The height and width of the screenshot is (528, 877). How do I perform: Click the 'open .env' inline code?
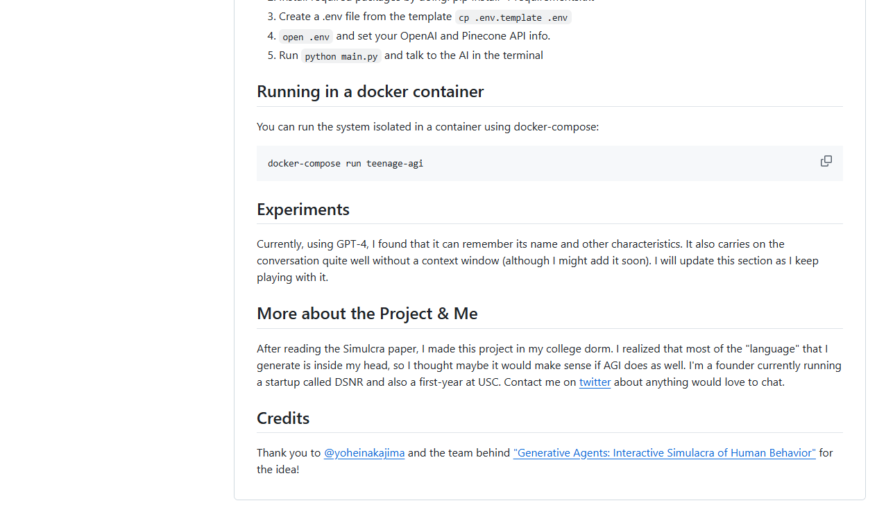[306, 37]
